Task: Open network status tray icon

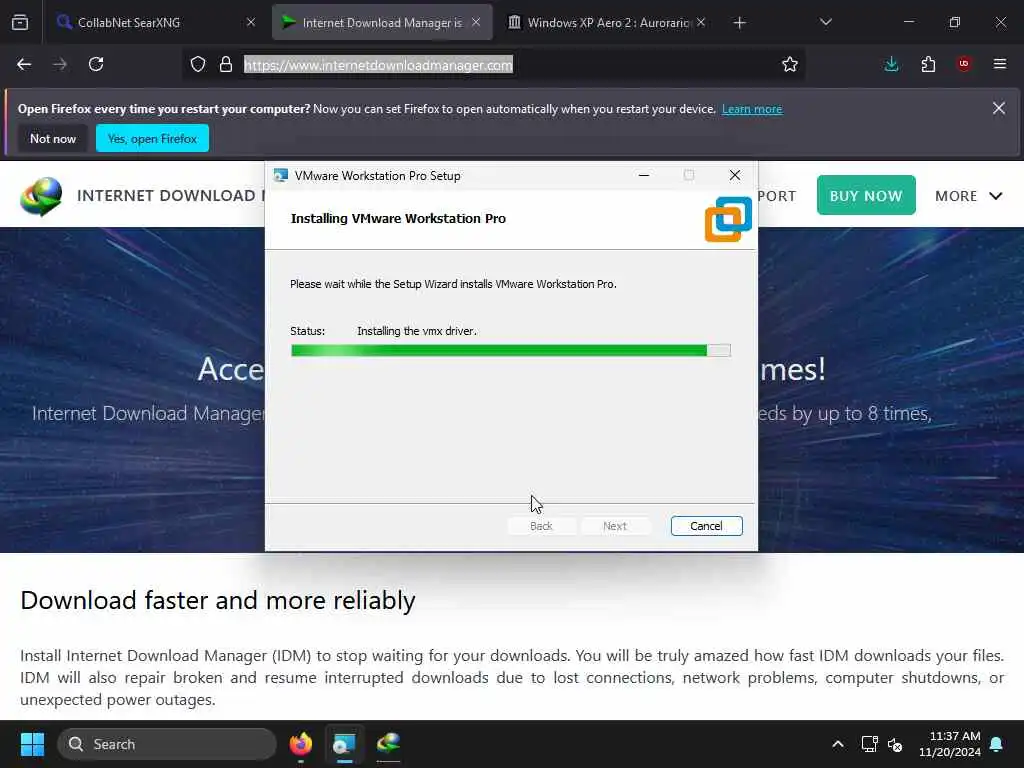Action: 869,744
